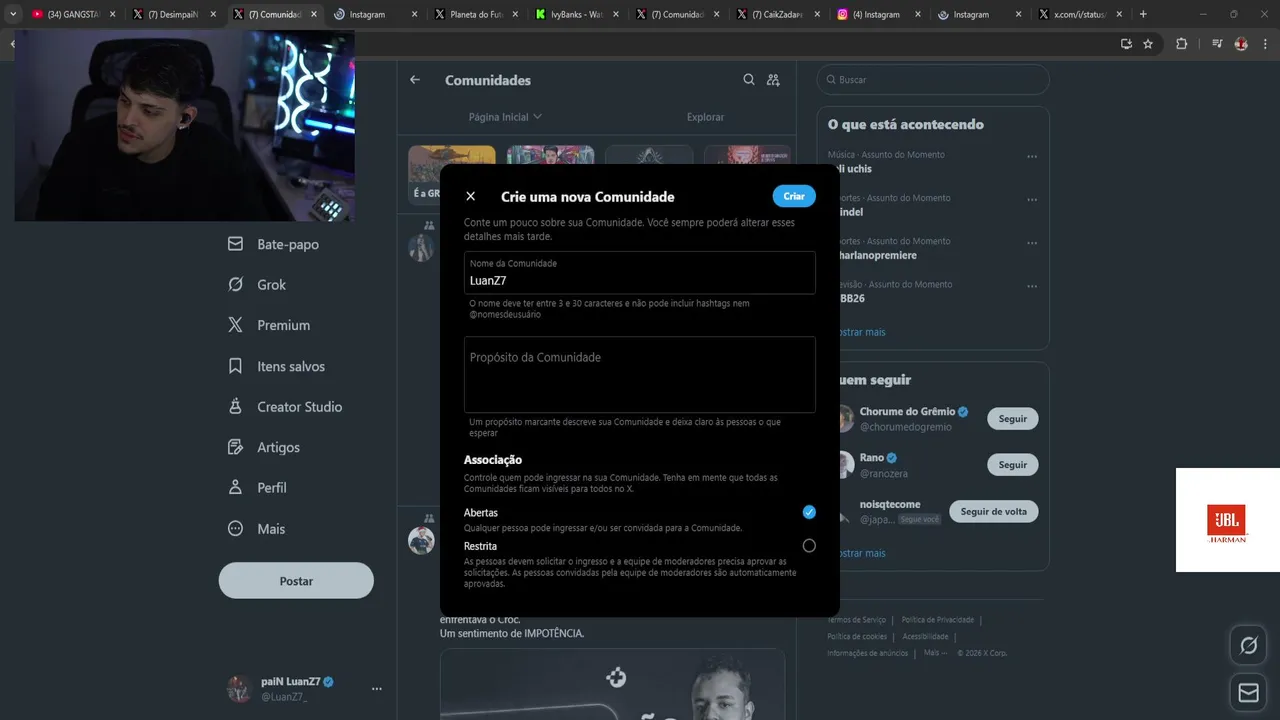Open community search magnifier icon
Image resolution: width=1280 pixels, height=720 pixels.
click(x=749, y=80)
